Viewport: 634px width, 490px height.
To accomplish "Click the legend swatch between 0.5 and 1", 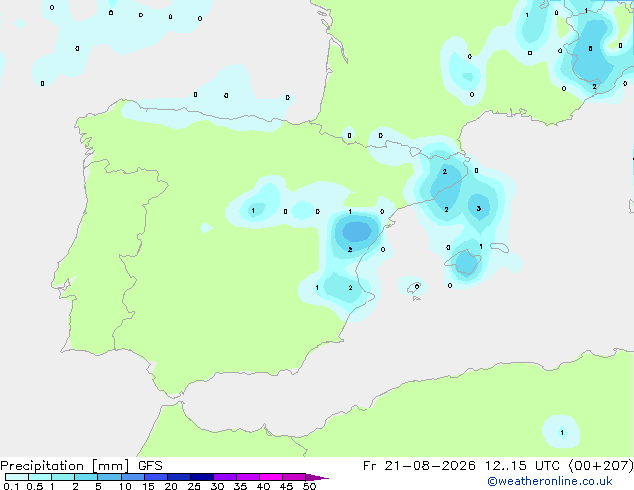I will (40, 477).
